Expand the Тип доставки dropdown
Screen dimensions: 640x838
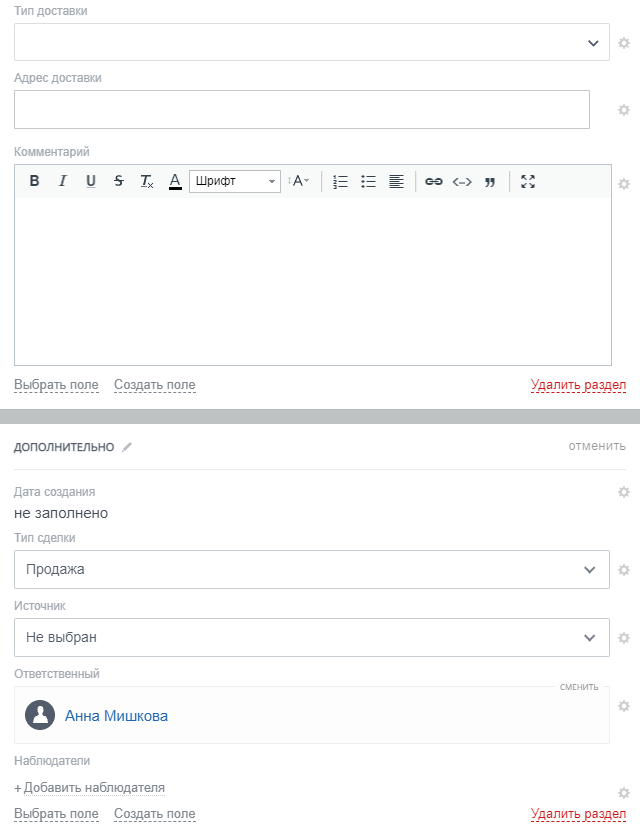(311, 42)
